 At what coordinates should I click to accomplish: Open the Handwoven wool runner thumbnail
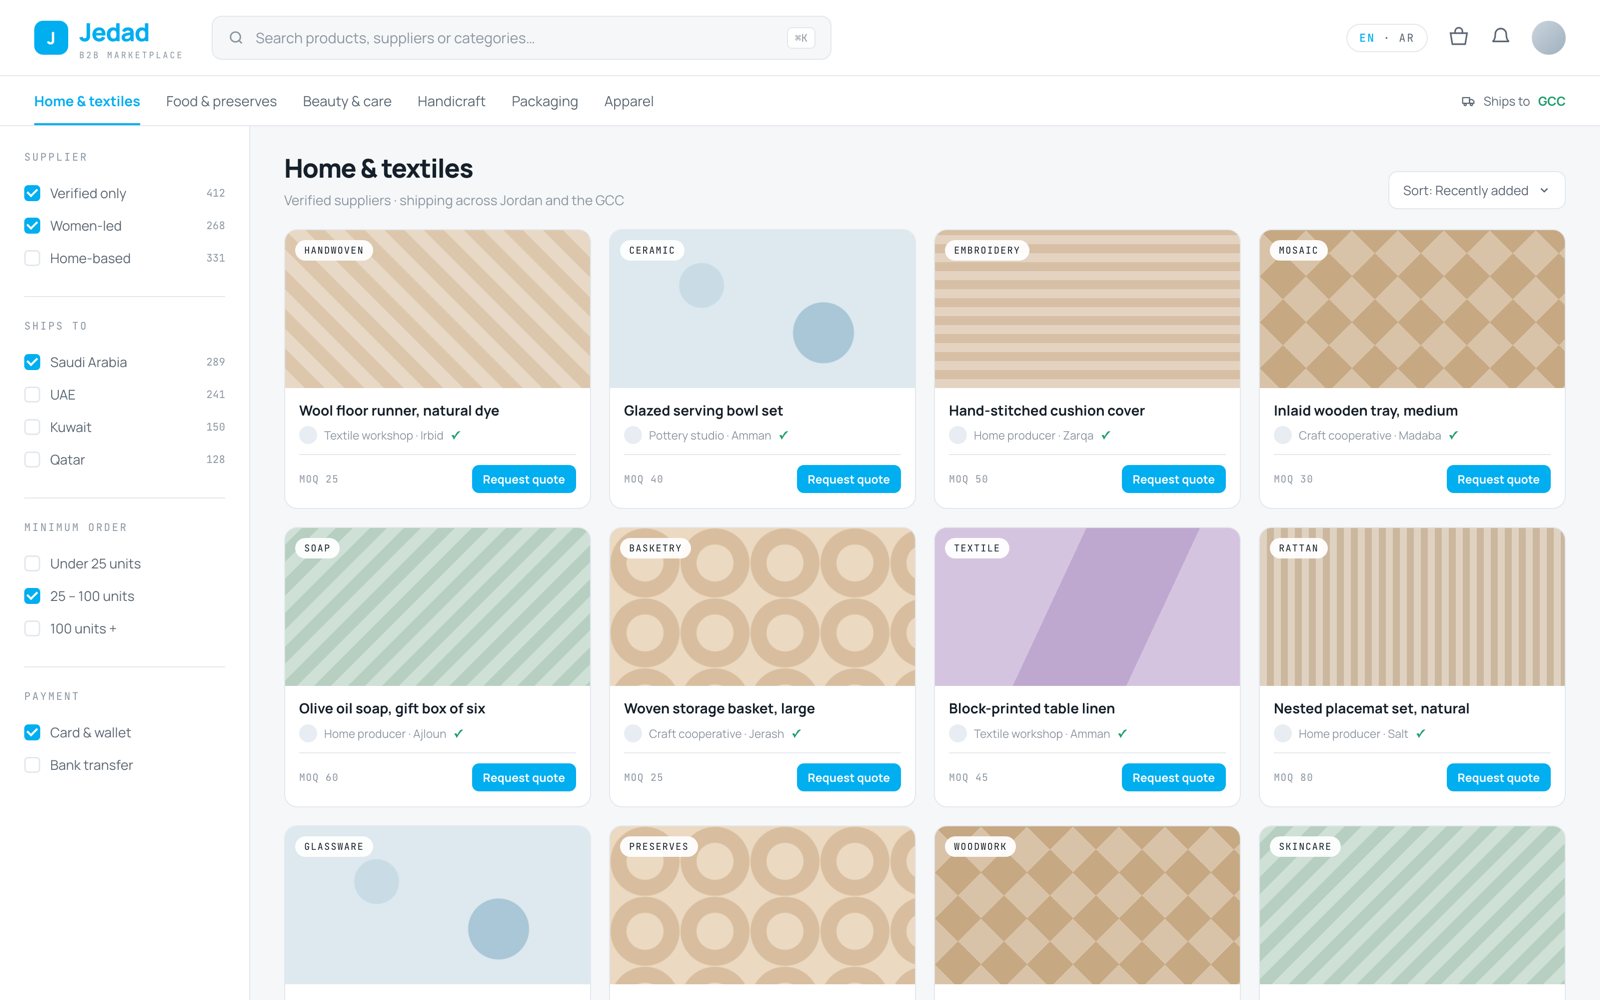point(437,309)
